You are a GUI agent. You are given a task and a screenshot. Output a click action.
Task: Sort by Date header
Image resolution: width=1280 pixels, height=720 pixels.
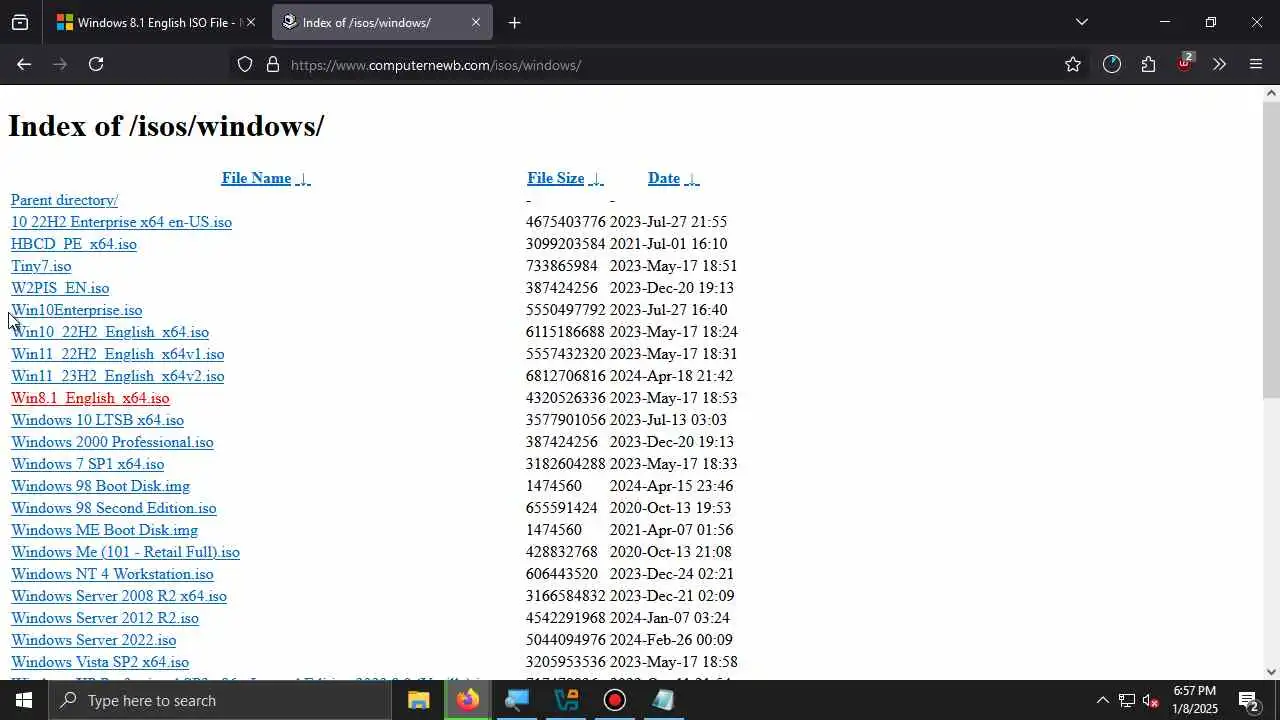click(x=664, y=178)
